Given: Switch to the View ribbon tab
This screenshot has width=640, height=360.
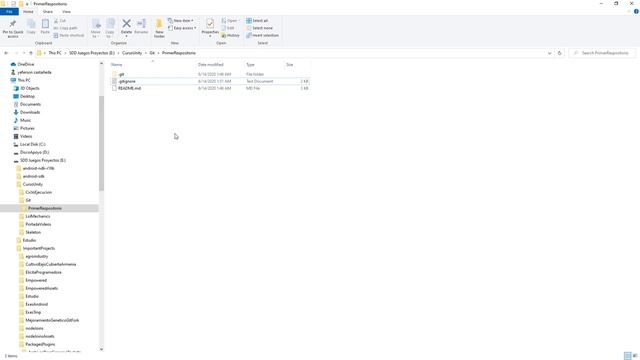Looking at the screenshot, I should [x=66, y=12].
